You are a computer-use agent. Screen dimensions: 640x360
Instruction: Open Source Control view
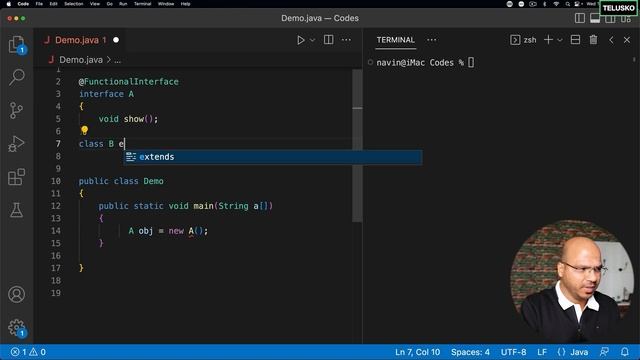pyautogui.click(x=16, y=110)
